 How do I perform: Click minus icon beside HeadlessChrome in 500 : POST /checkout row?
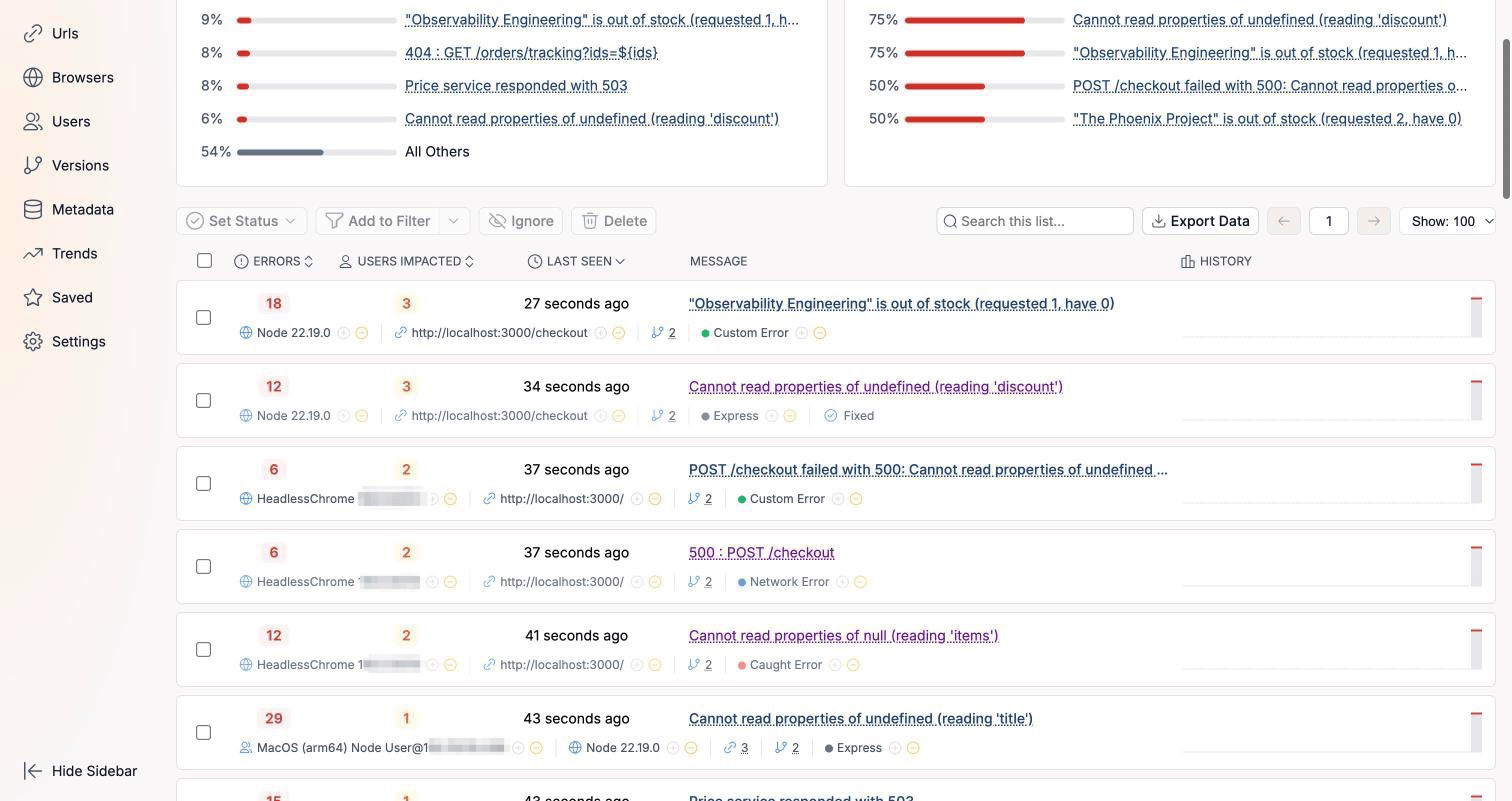[x=450, y=582]
